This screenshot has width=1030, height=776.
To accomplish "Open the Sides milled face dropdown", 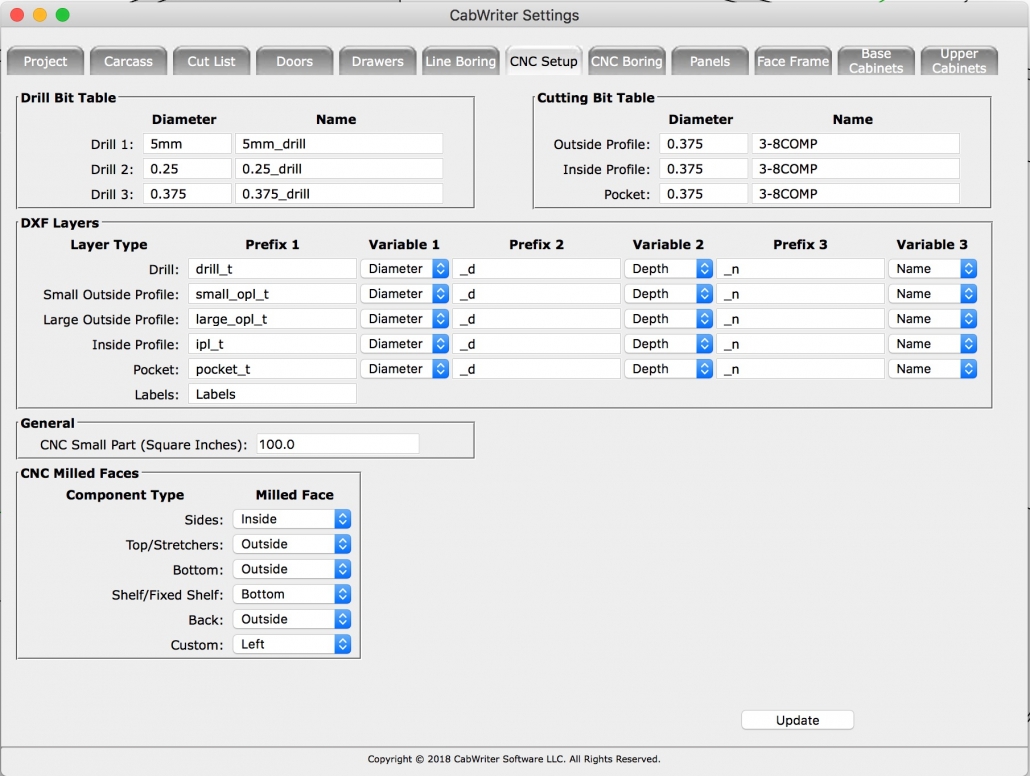I will point(291,518).
